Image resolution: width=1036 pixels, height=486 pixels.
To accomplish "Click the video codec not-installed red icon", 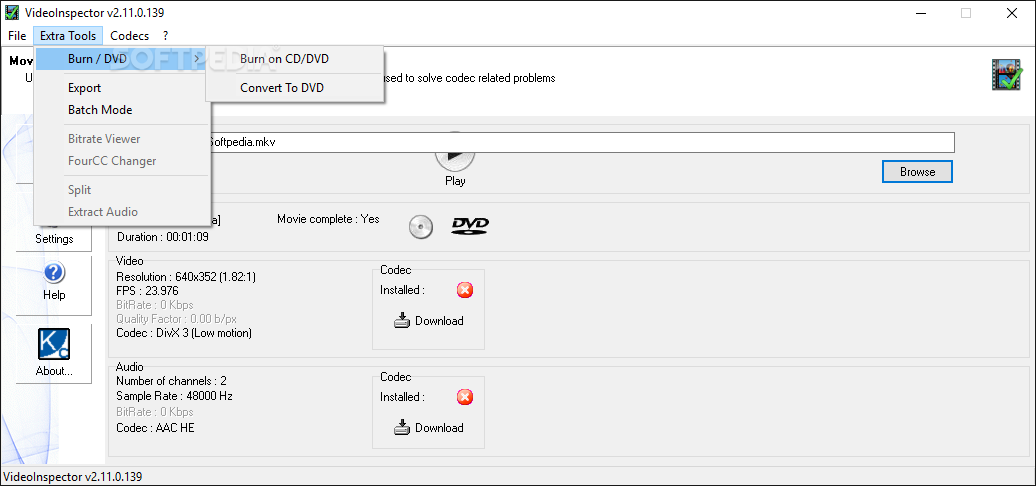I will (465, 290).
